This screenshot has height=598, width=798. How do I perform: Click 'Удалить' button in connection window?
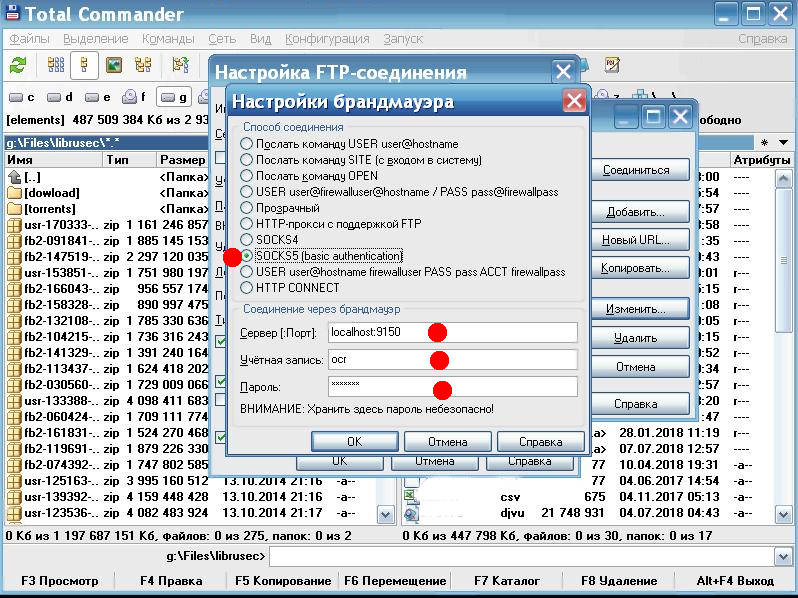click(639, 338)
